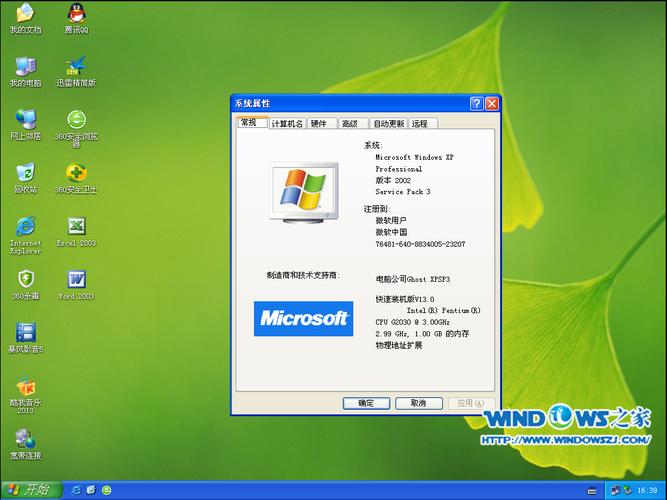Click the 取消 button
Screen dimensions: 667x500
pyautogui.click(x=418, y=403)
